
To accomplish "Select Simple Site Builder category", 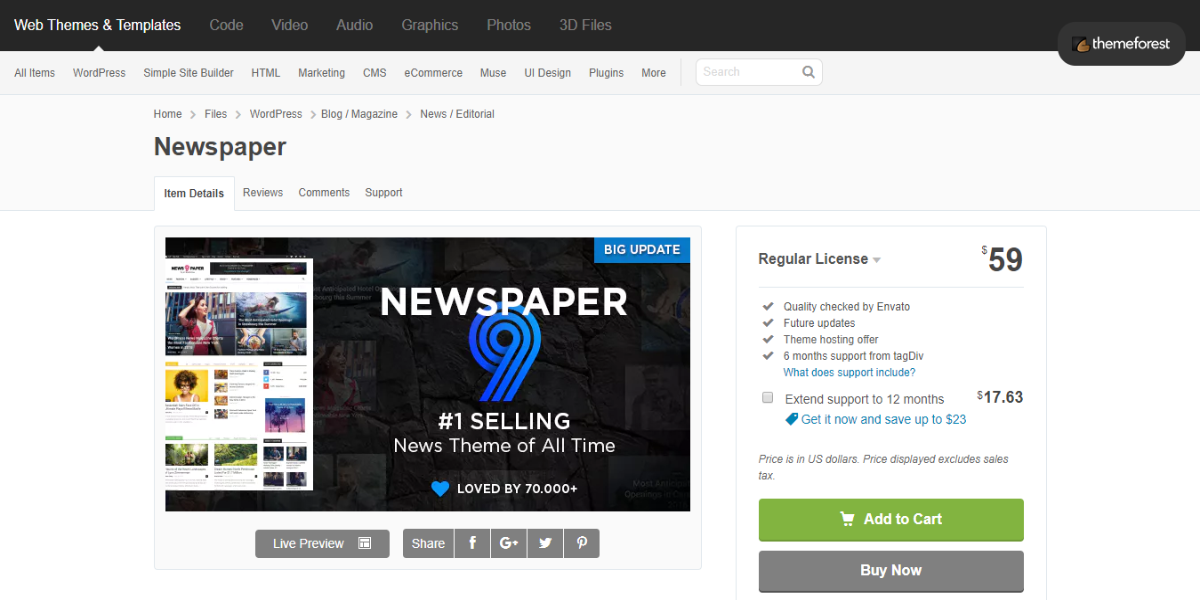I will 188,73.
